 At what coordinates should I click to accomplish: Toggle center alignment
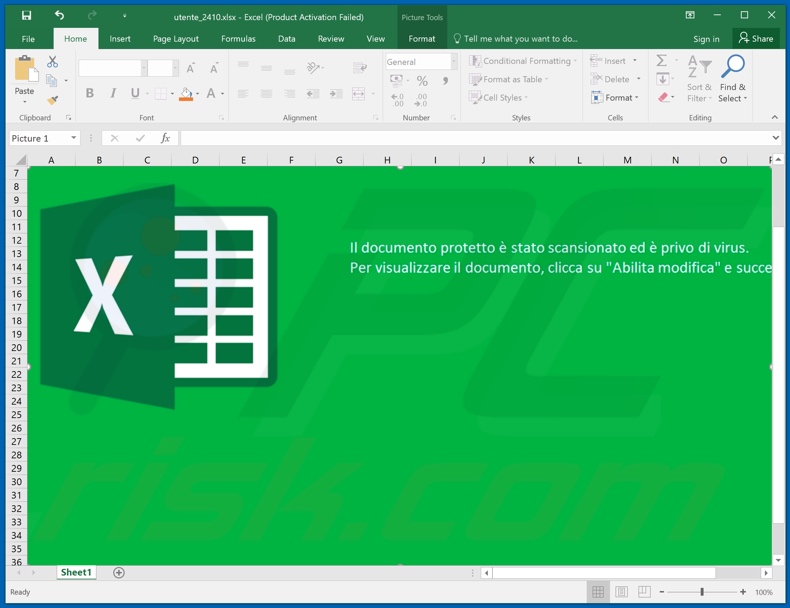pos(266,94)
